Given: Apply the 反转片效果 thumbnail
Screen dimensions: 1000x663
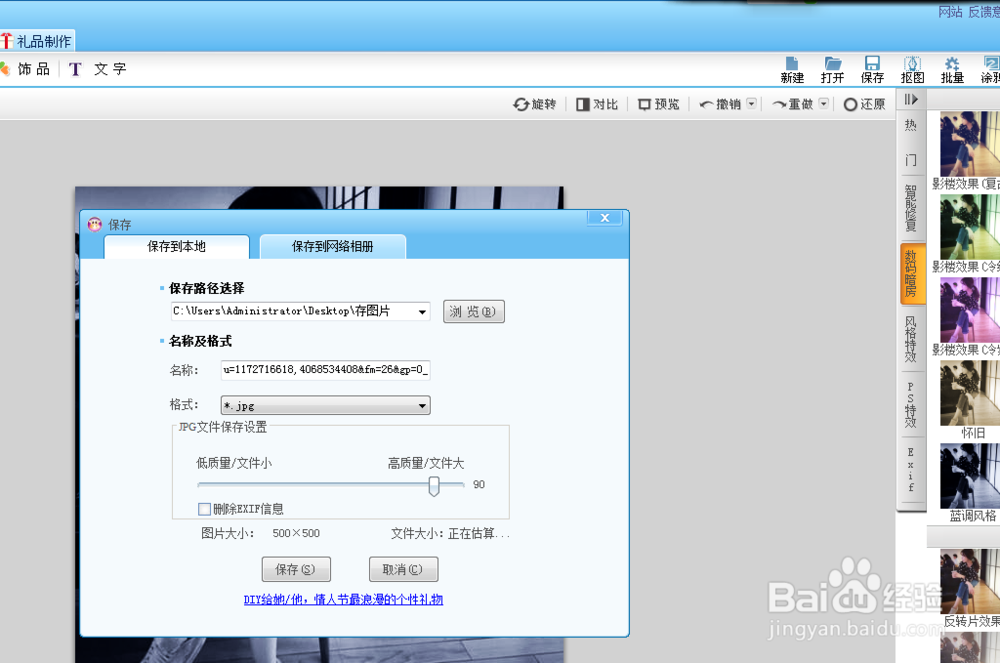Looking at the screenshot, I should pyautogui.click(x=969, y=581).
